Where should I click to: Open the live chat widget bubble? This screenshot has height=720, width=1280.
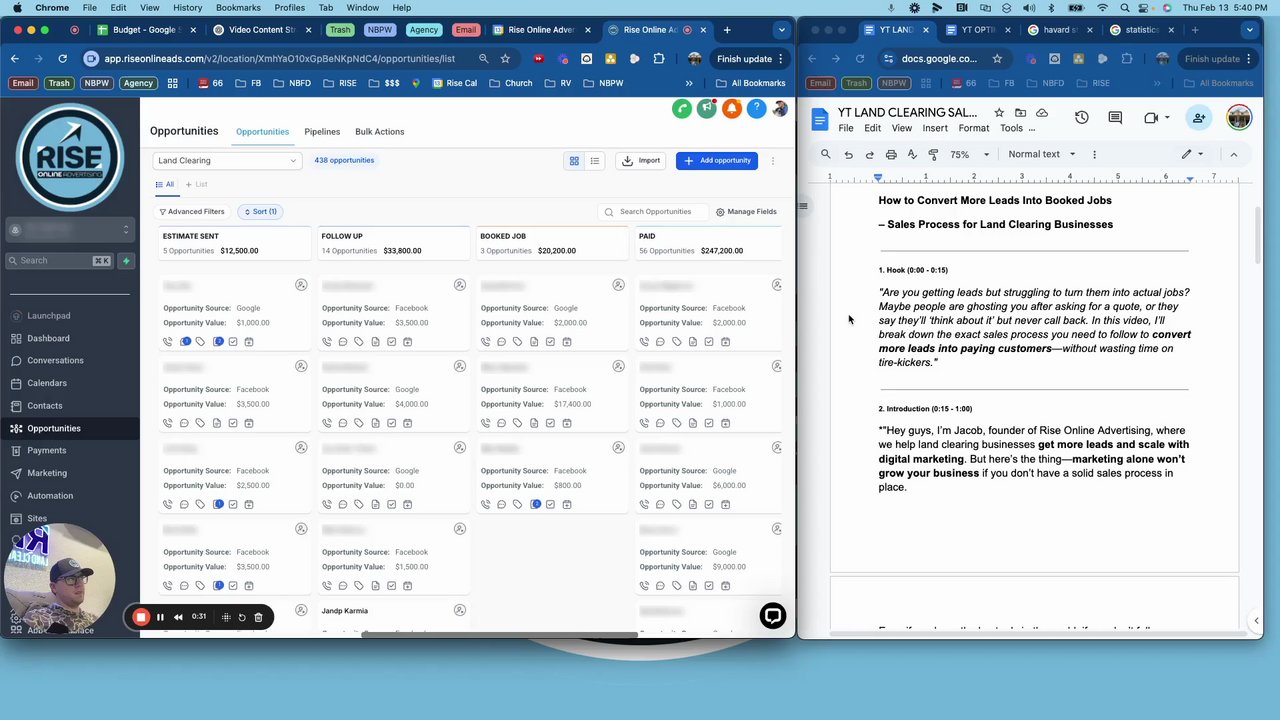(x=772, y=616)
